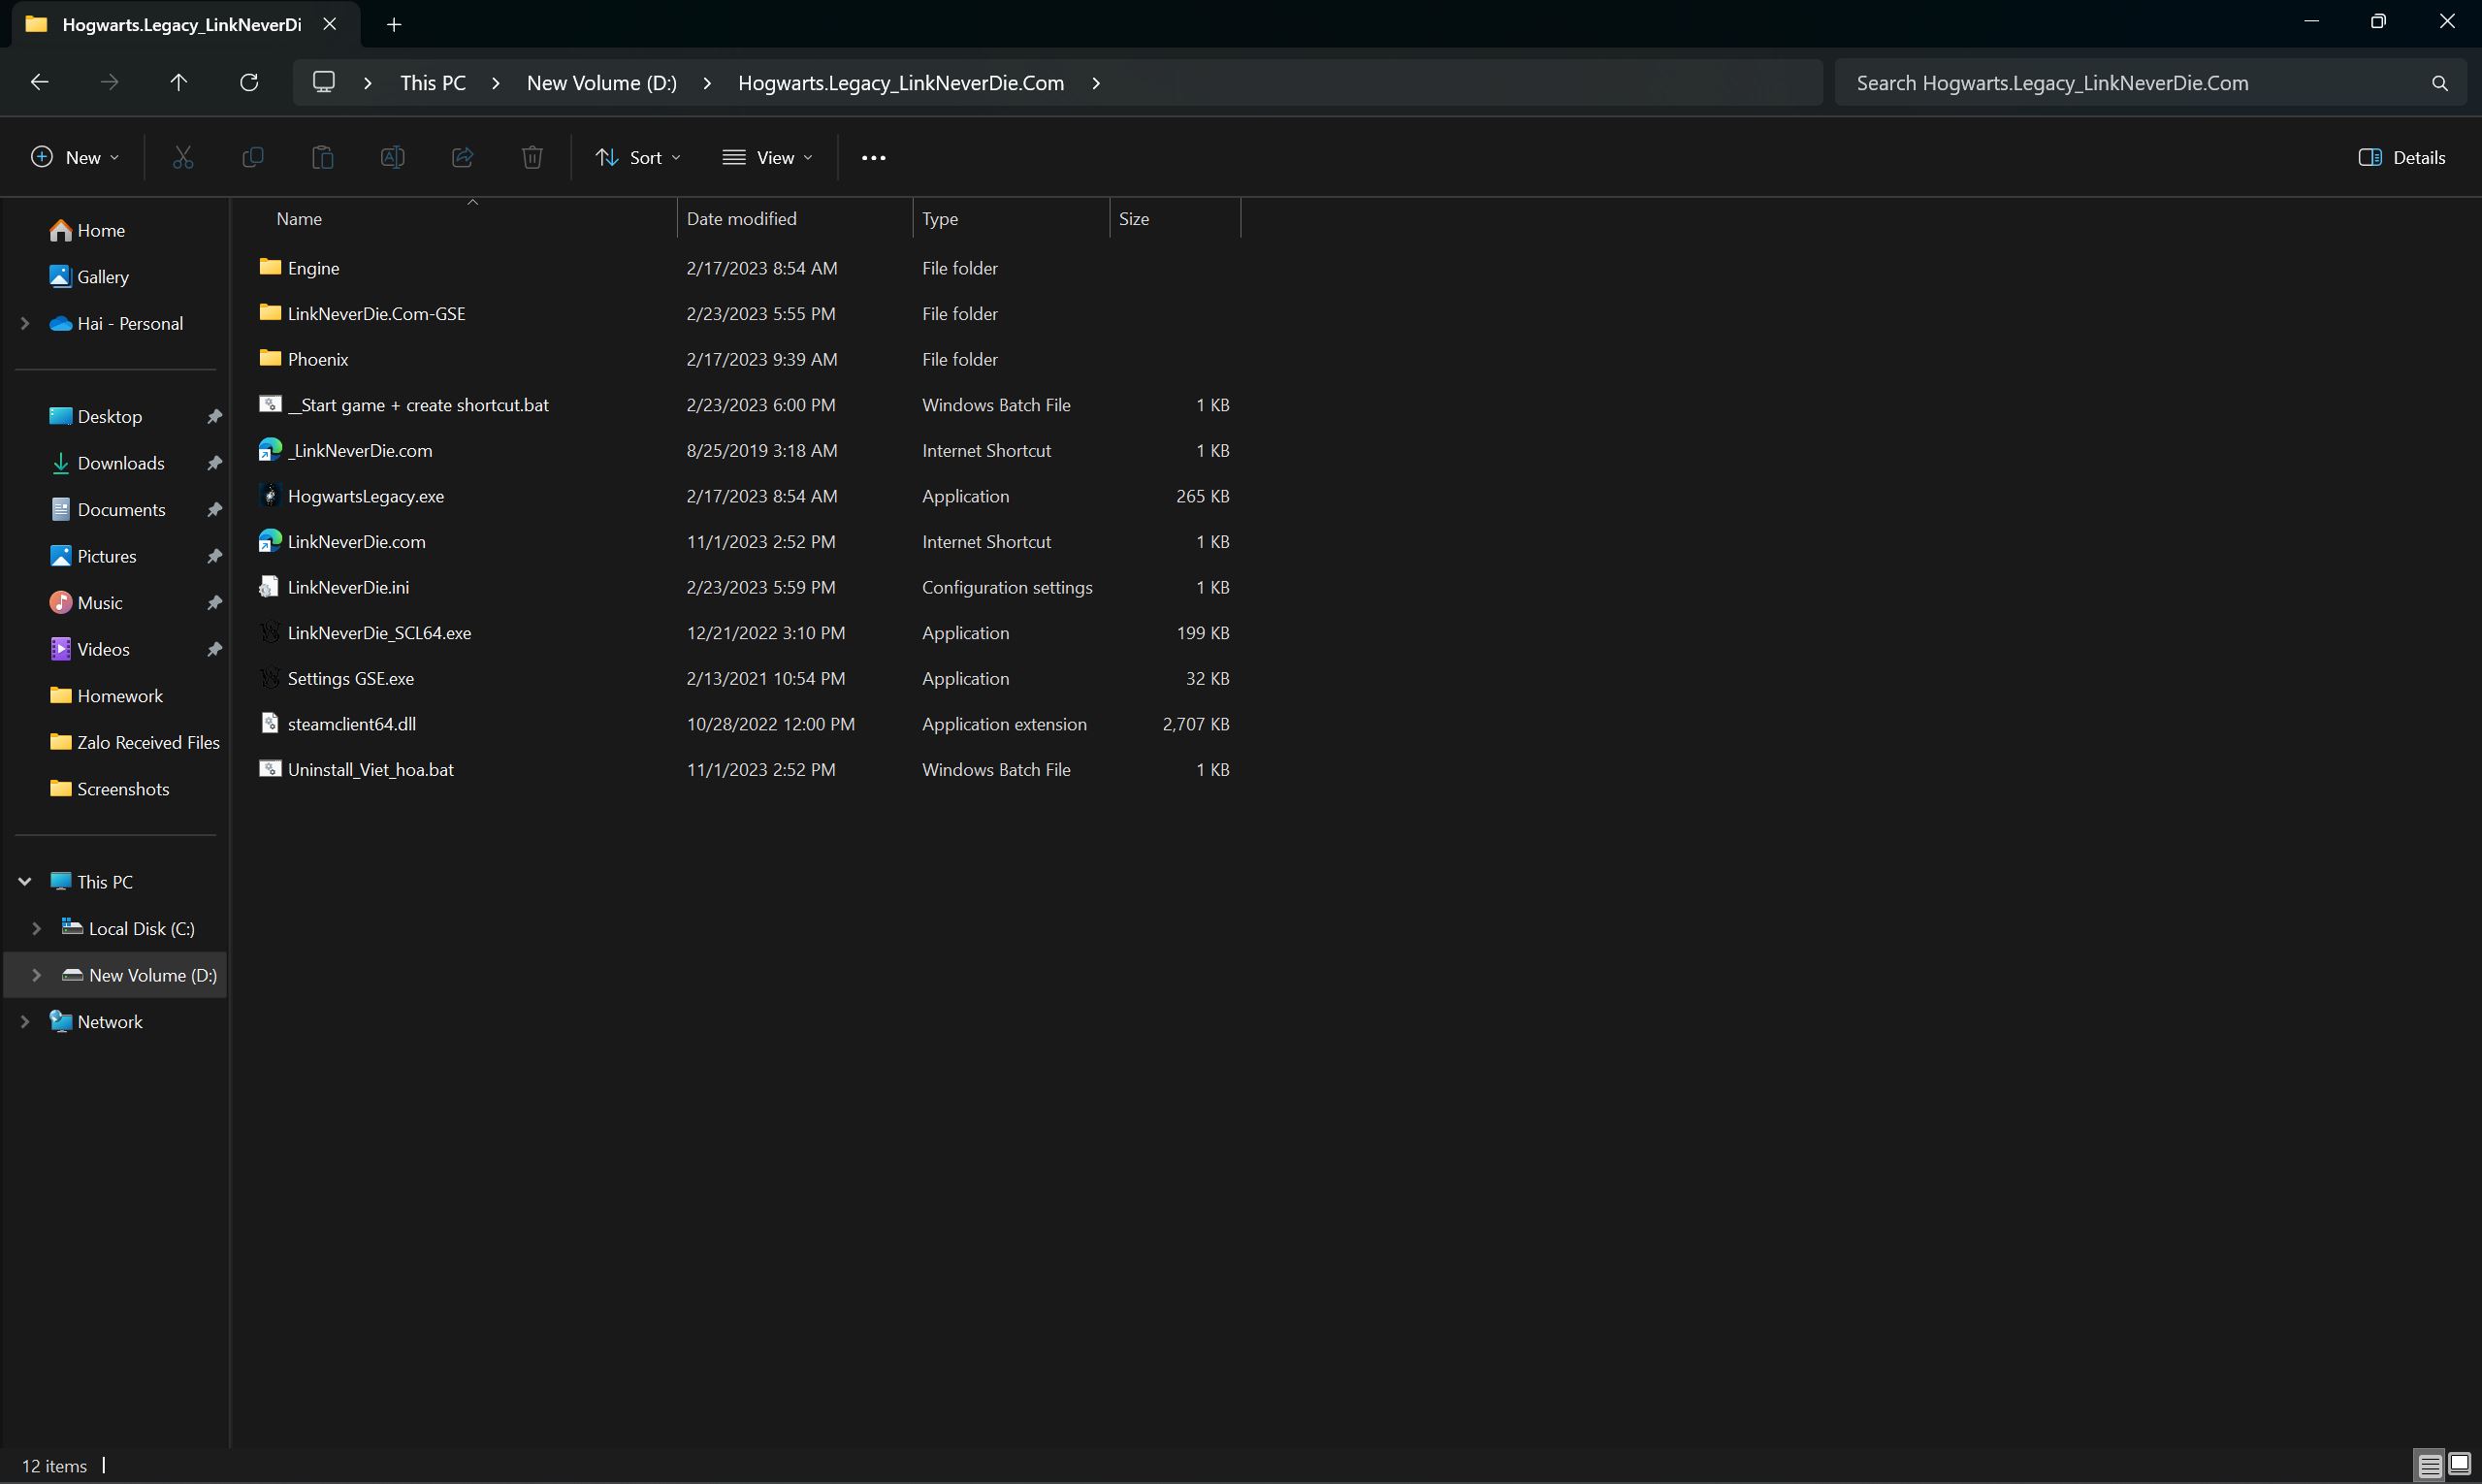Toggle the Details pane button

point(2402,157)
